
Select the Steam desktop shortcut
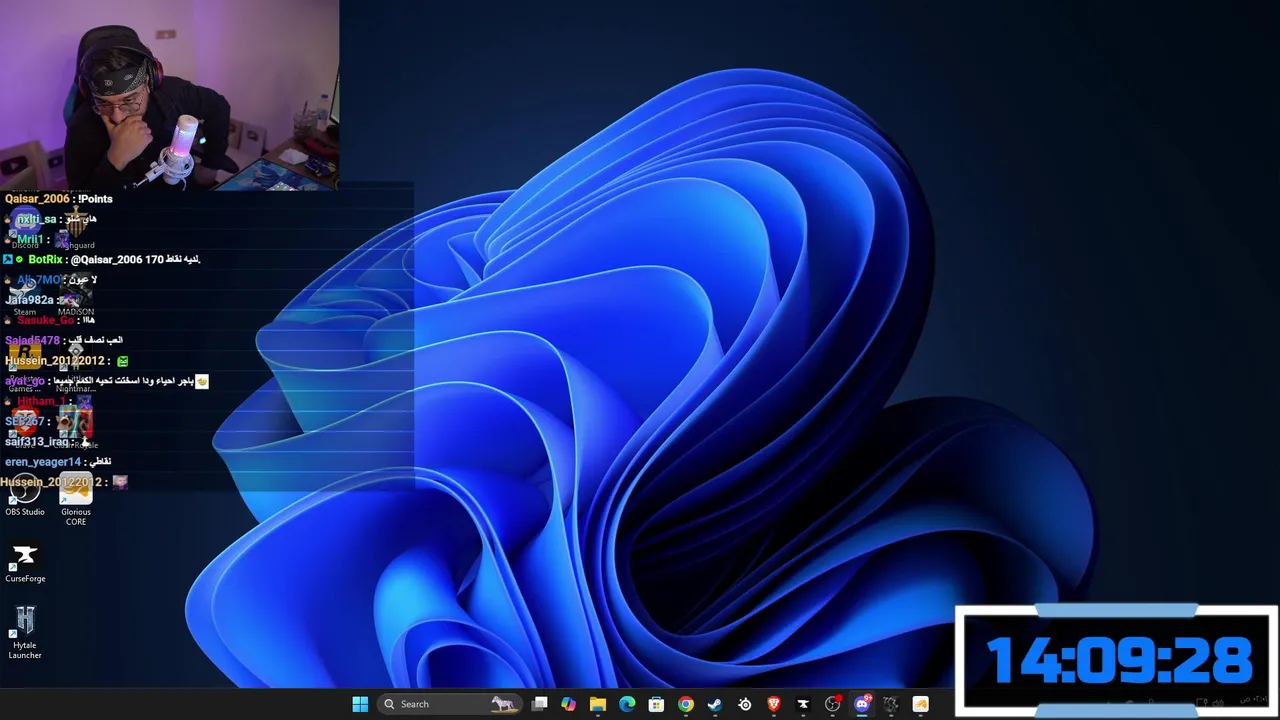click(x=25, y=297)
